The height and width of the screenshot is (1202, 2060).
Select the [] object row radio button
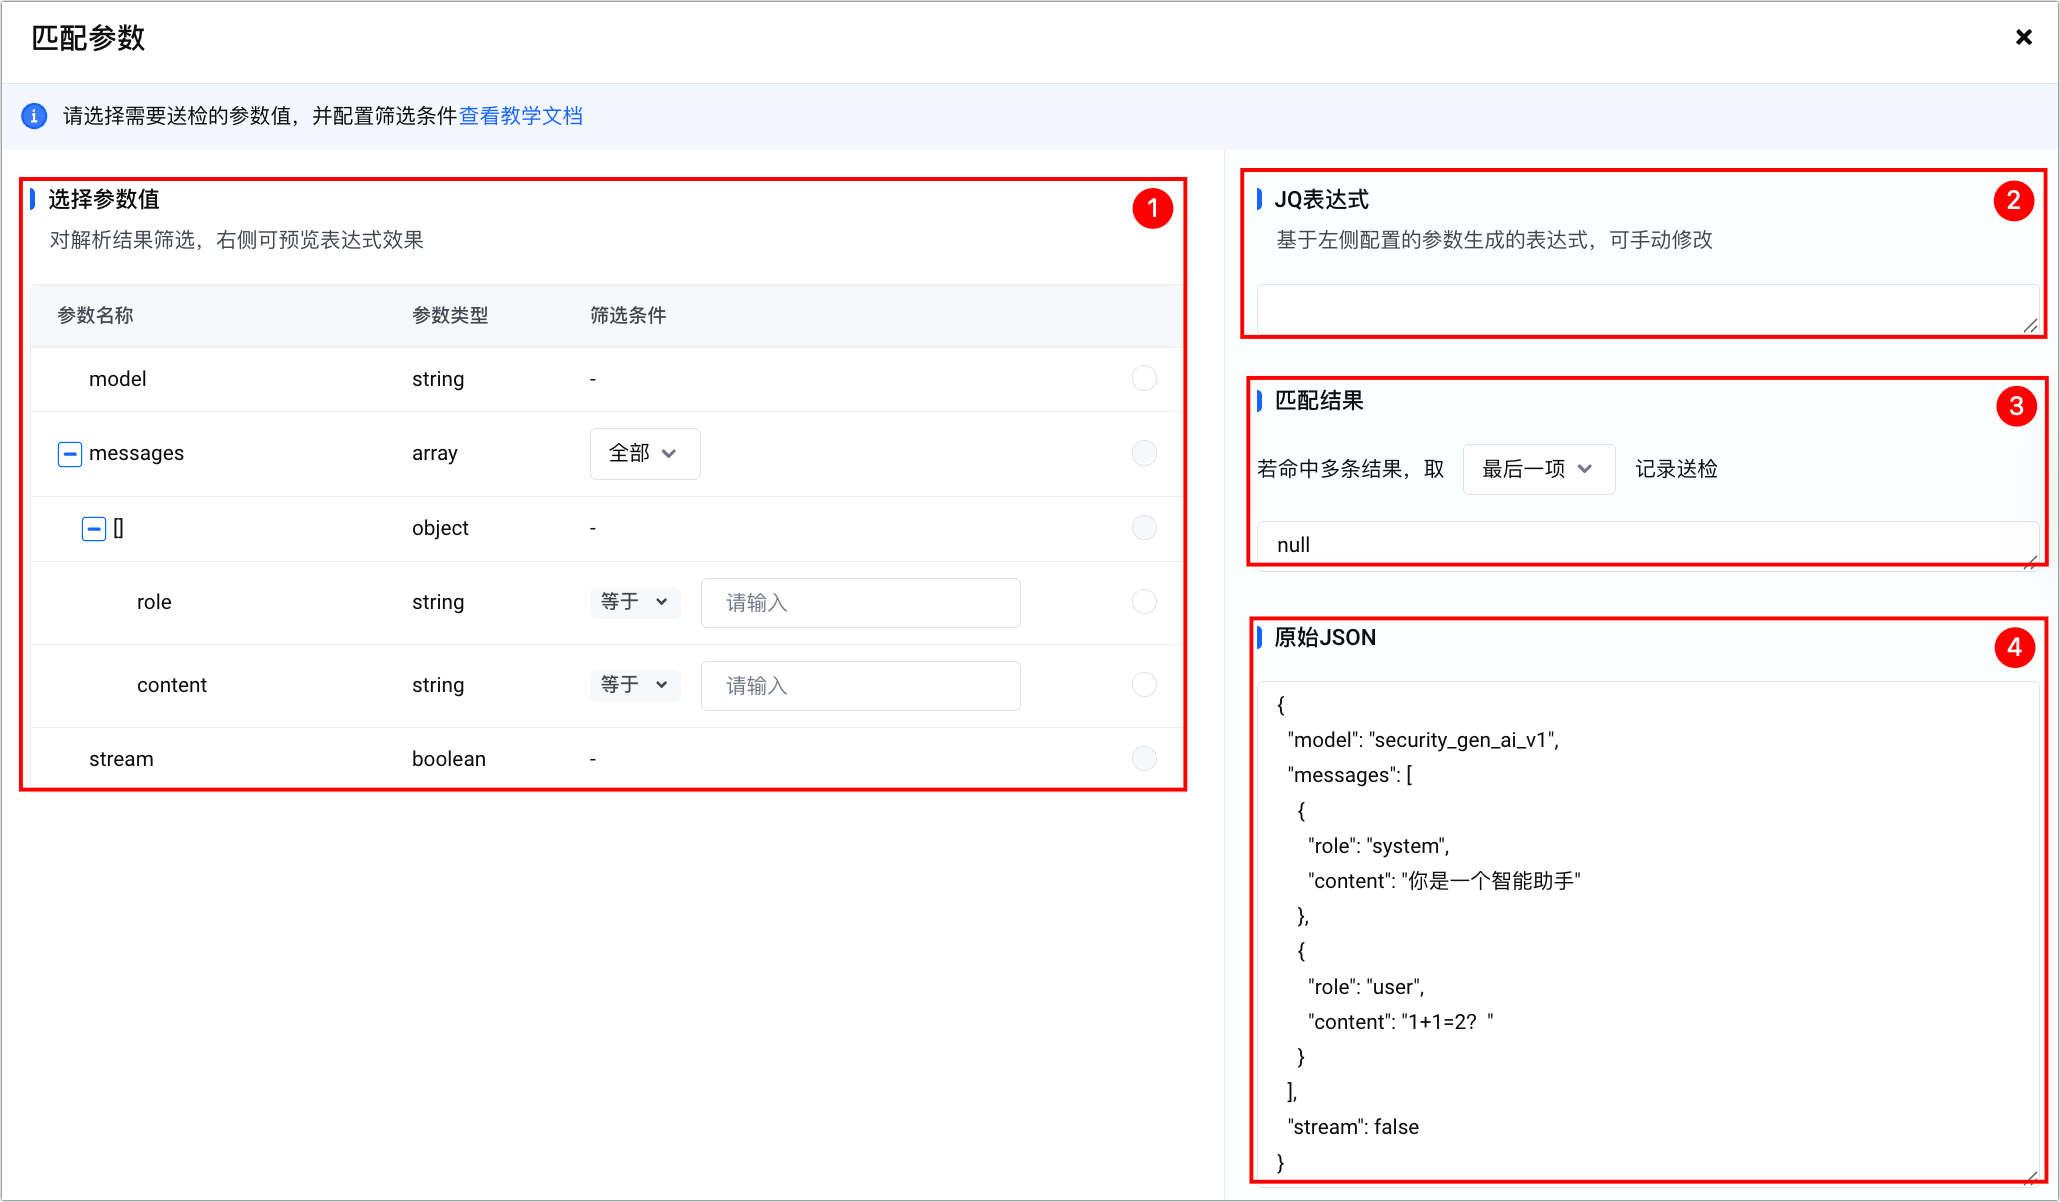tap(1144, 527)
